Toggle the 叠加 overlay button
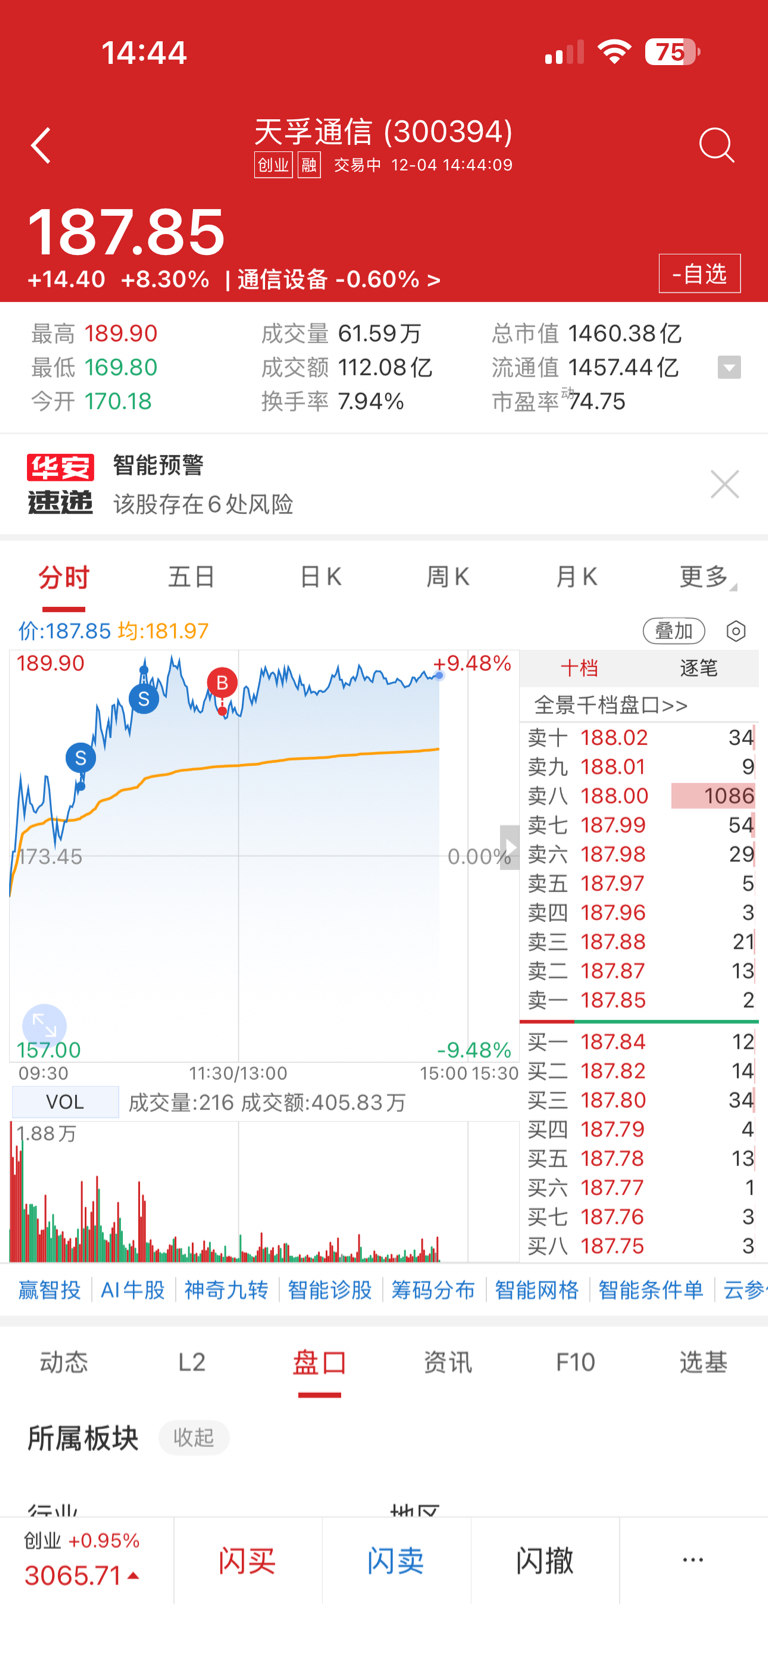This screenshot has width=768, height=1665. [674, 631]
